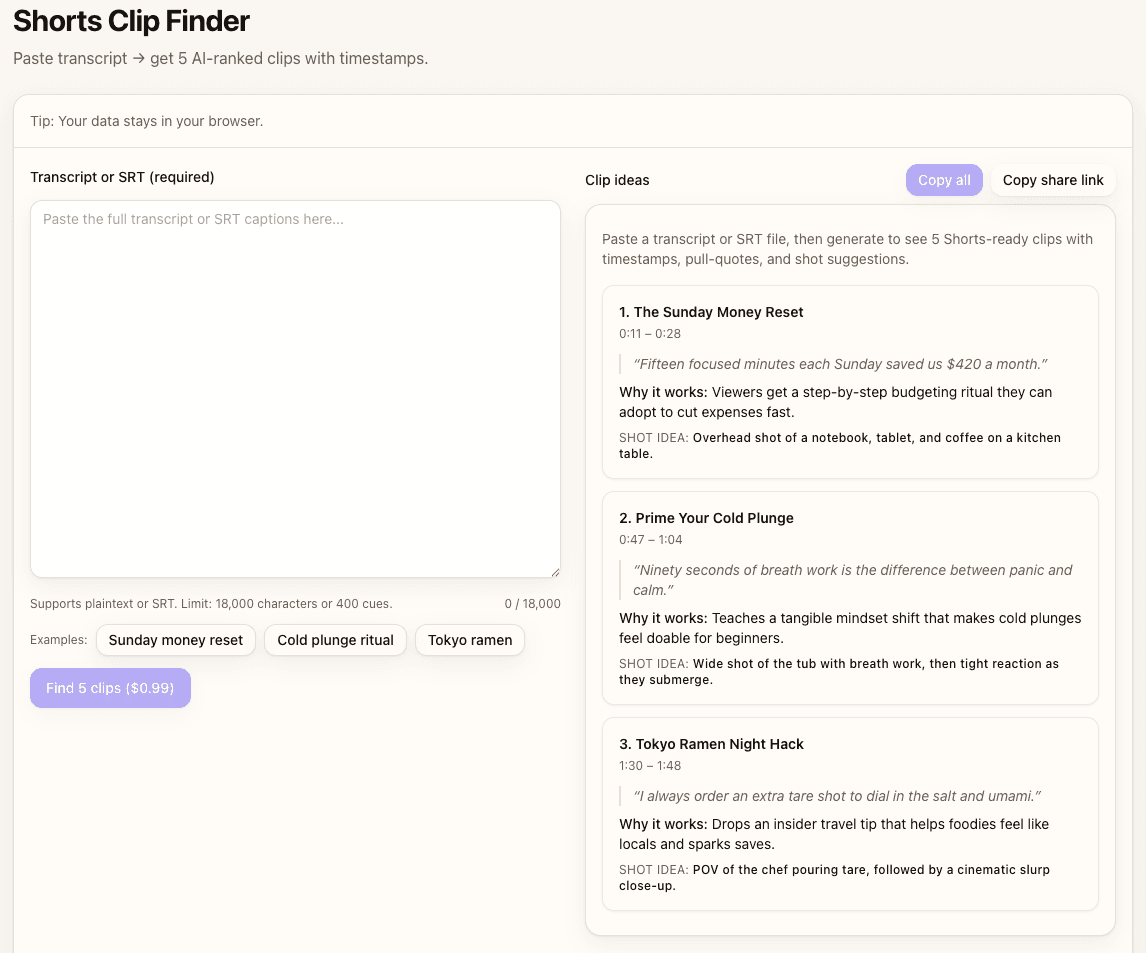
Task: Click the Copy all button
Action: pyautogui.click(x=943, y=180)
